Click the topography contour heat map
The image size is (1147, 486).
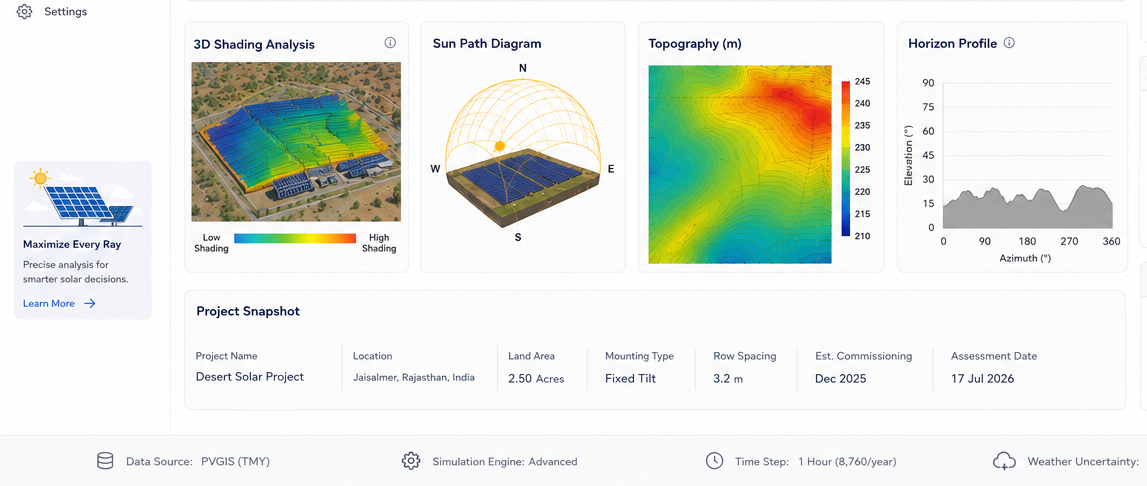[740, 164]
